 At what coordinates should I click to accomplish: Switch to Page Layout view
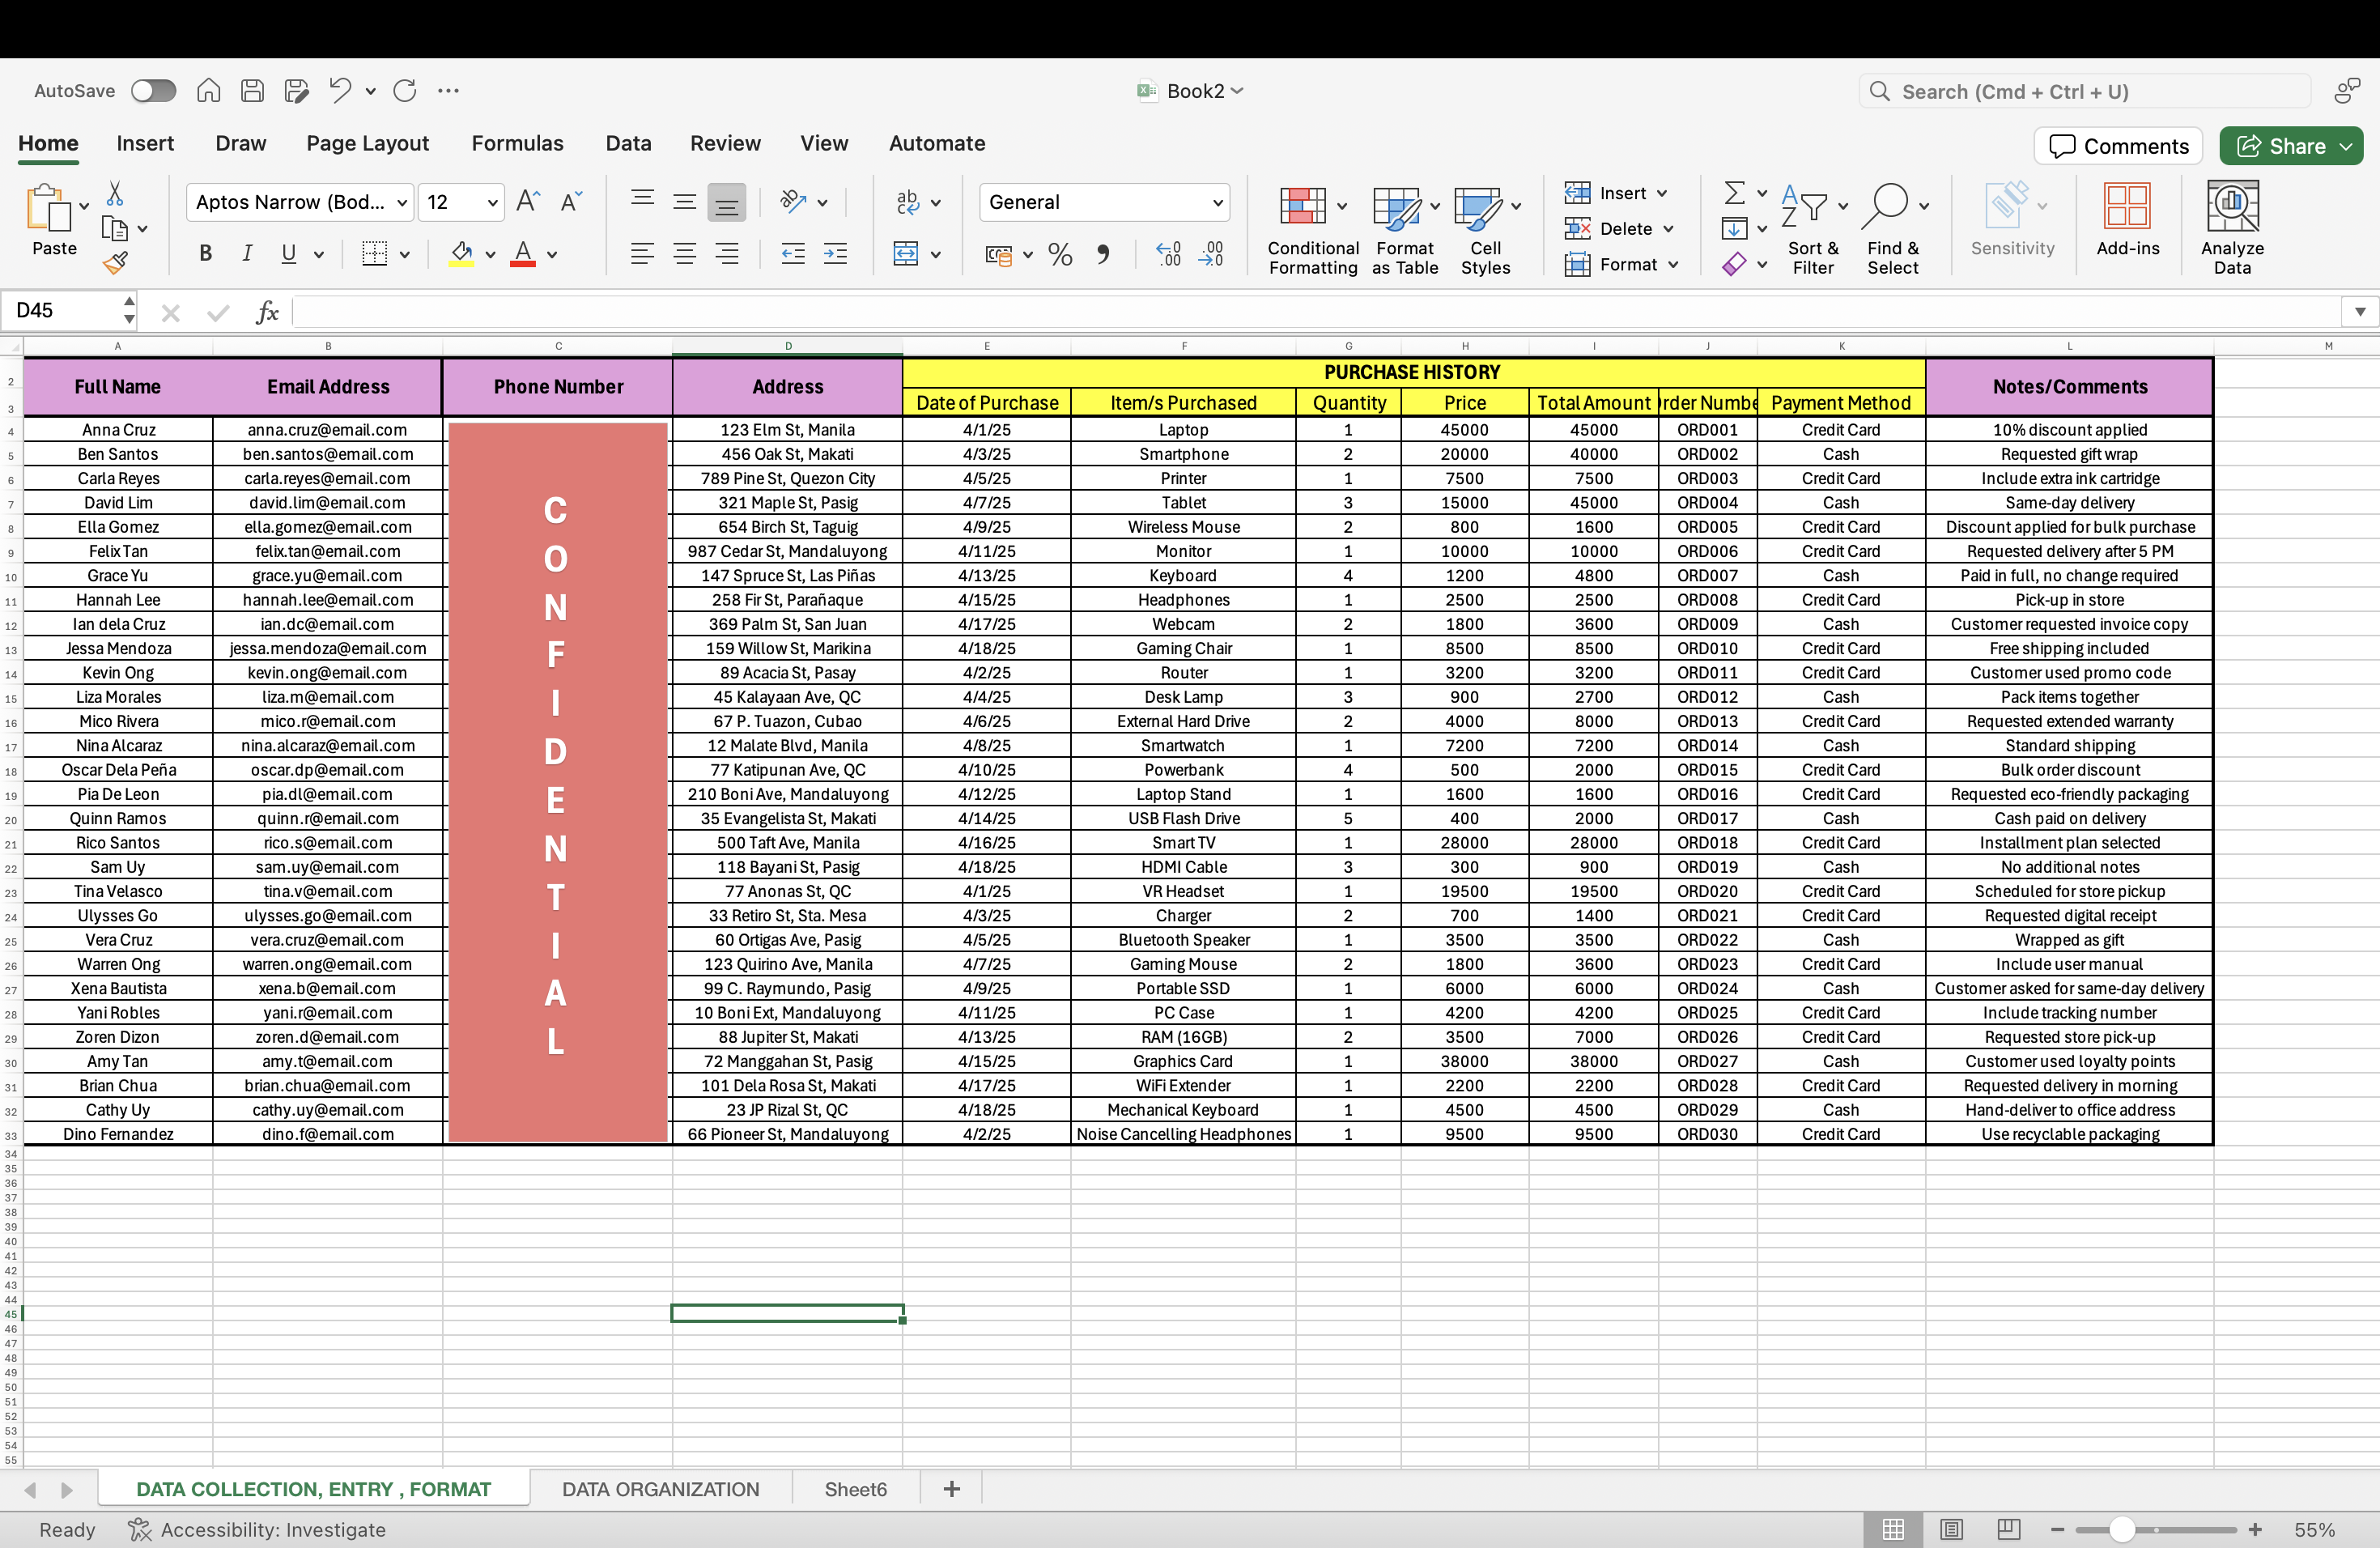(x=1951, y=1529)
